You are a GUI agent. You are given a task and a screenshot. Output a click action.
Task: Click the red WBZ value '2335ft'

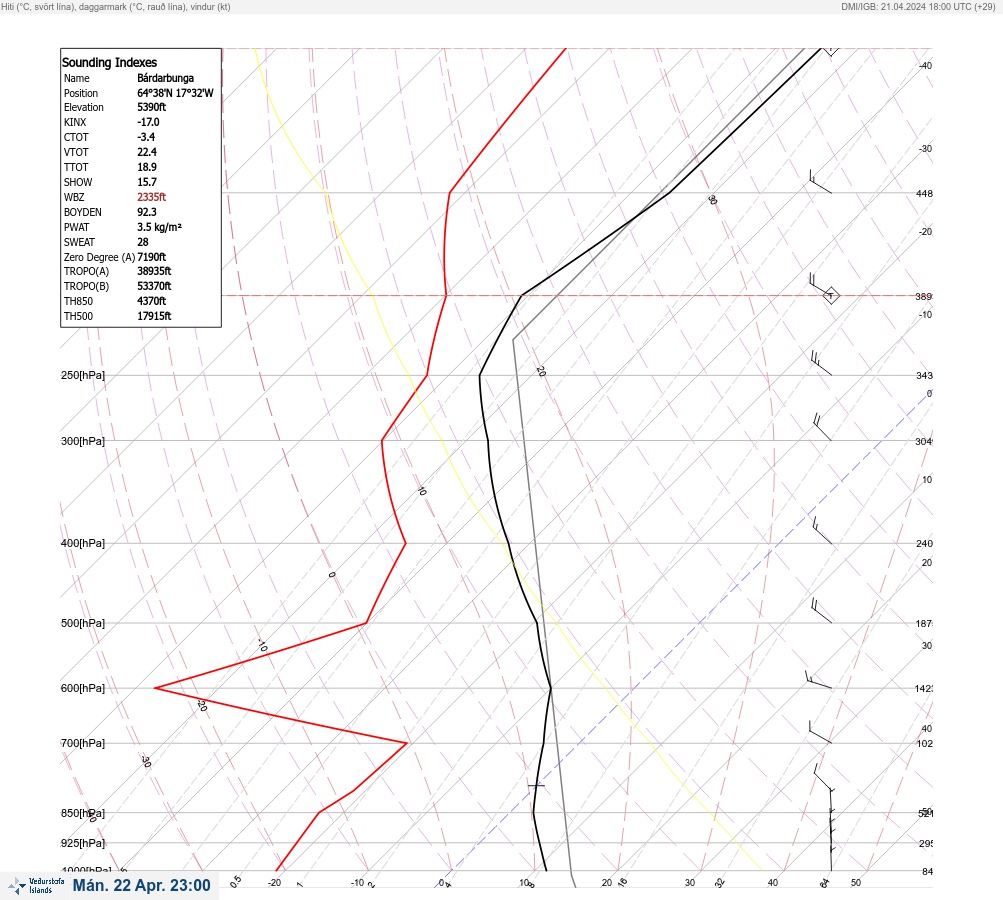point(152,197)
